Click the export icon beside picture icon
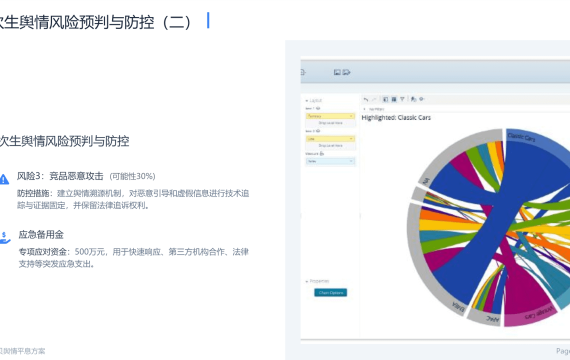 pos(346,72)
